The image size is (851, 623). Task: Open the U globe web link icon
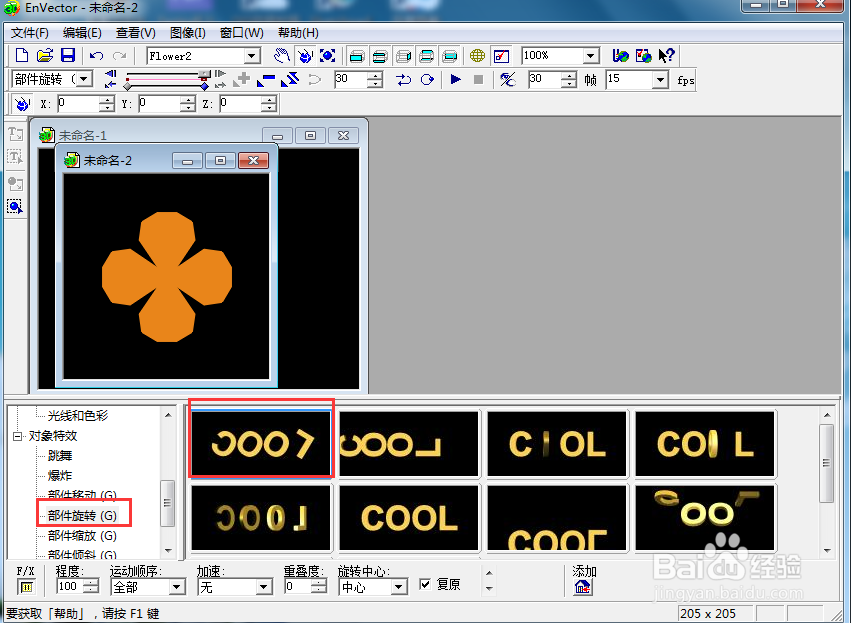point(620,55)
